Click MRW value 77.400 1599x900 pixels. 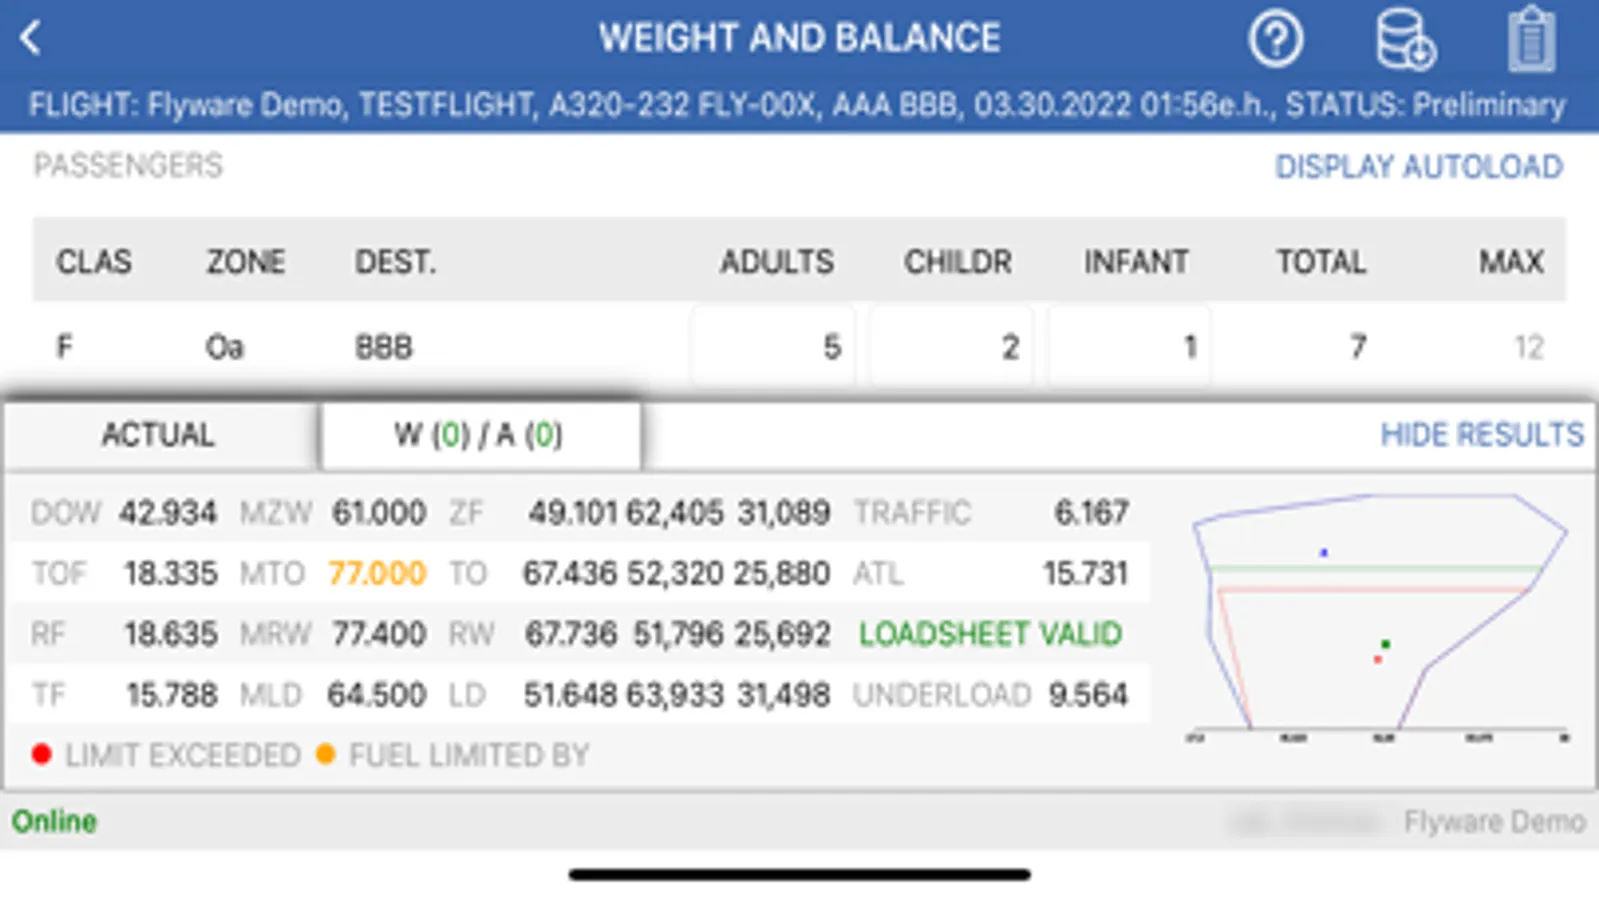tap(379, 634)
